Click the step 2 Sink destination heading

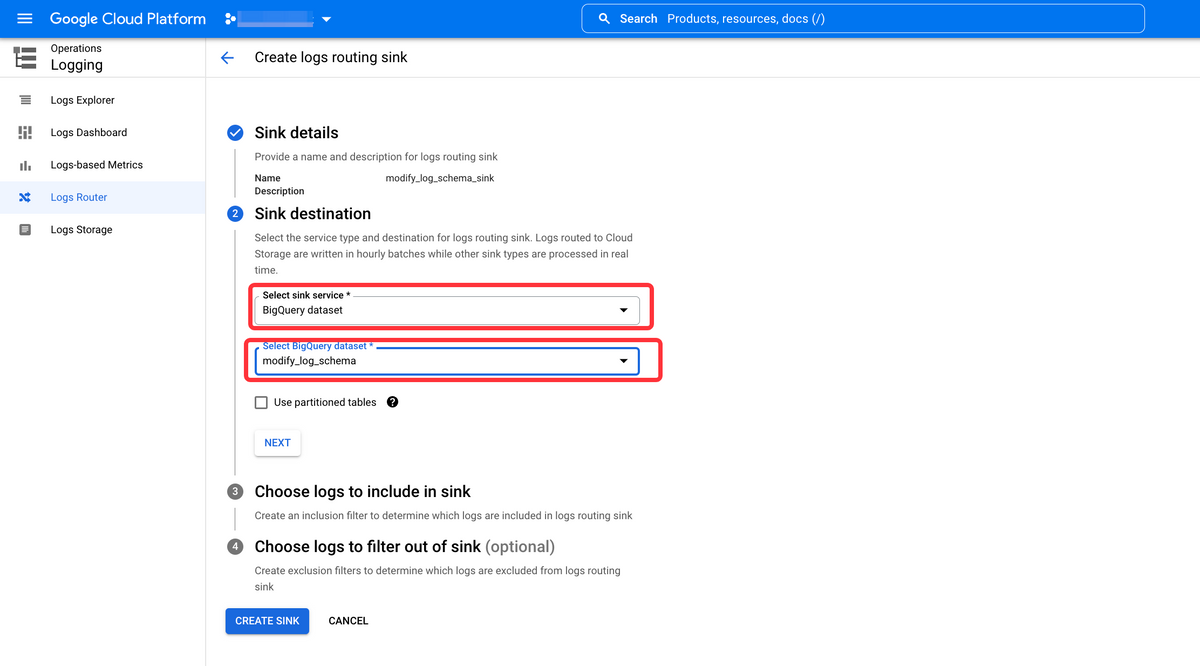(x=313, y=214)
